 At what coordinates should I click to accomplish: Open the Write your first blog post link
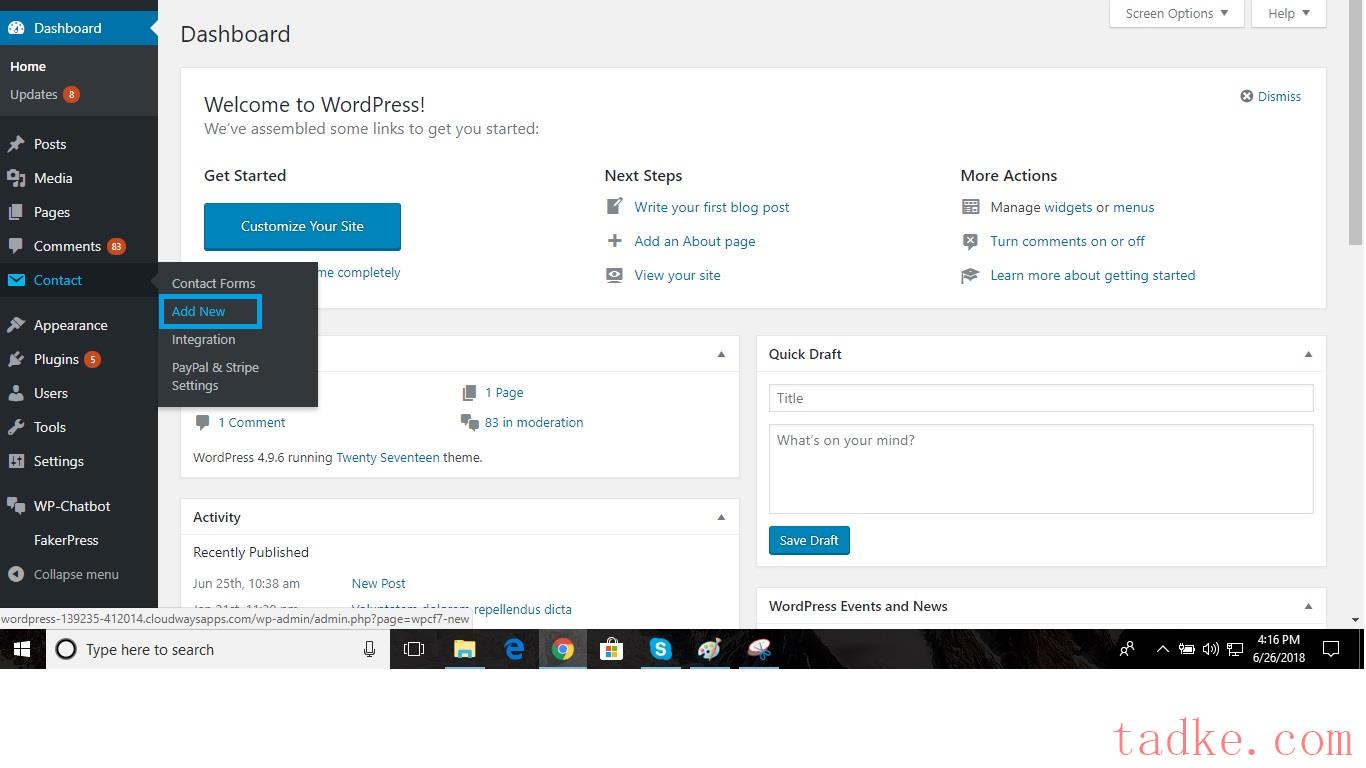coord(711,207)
